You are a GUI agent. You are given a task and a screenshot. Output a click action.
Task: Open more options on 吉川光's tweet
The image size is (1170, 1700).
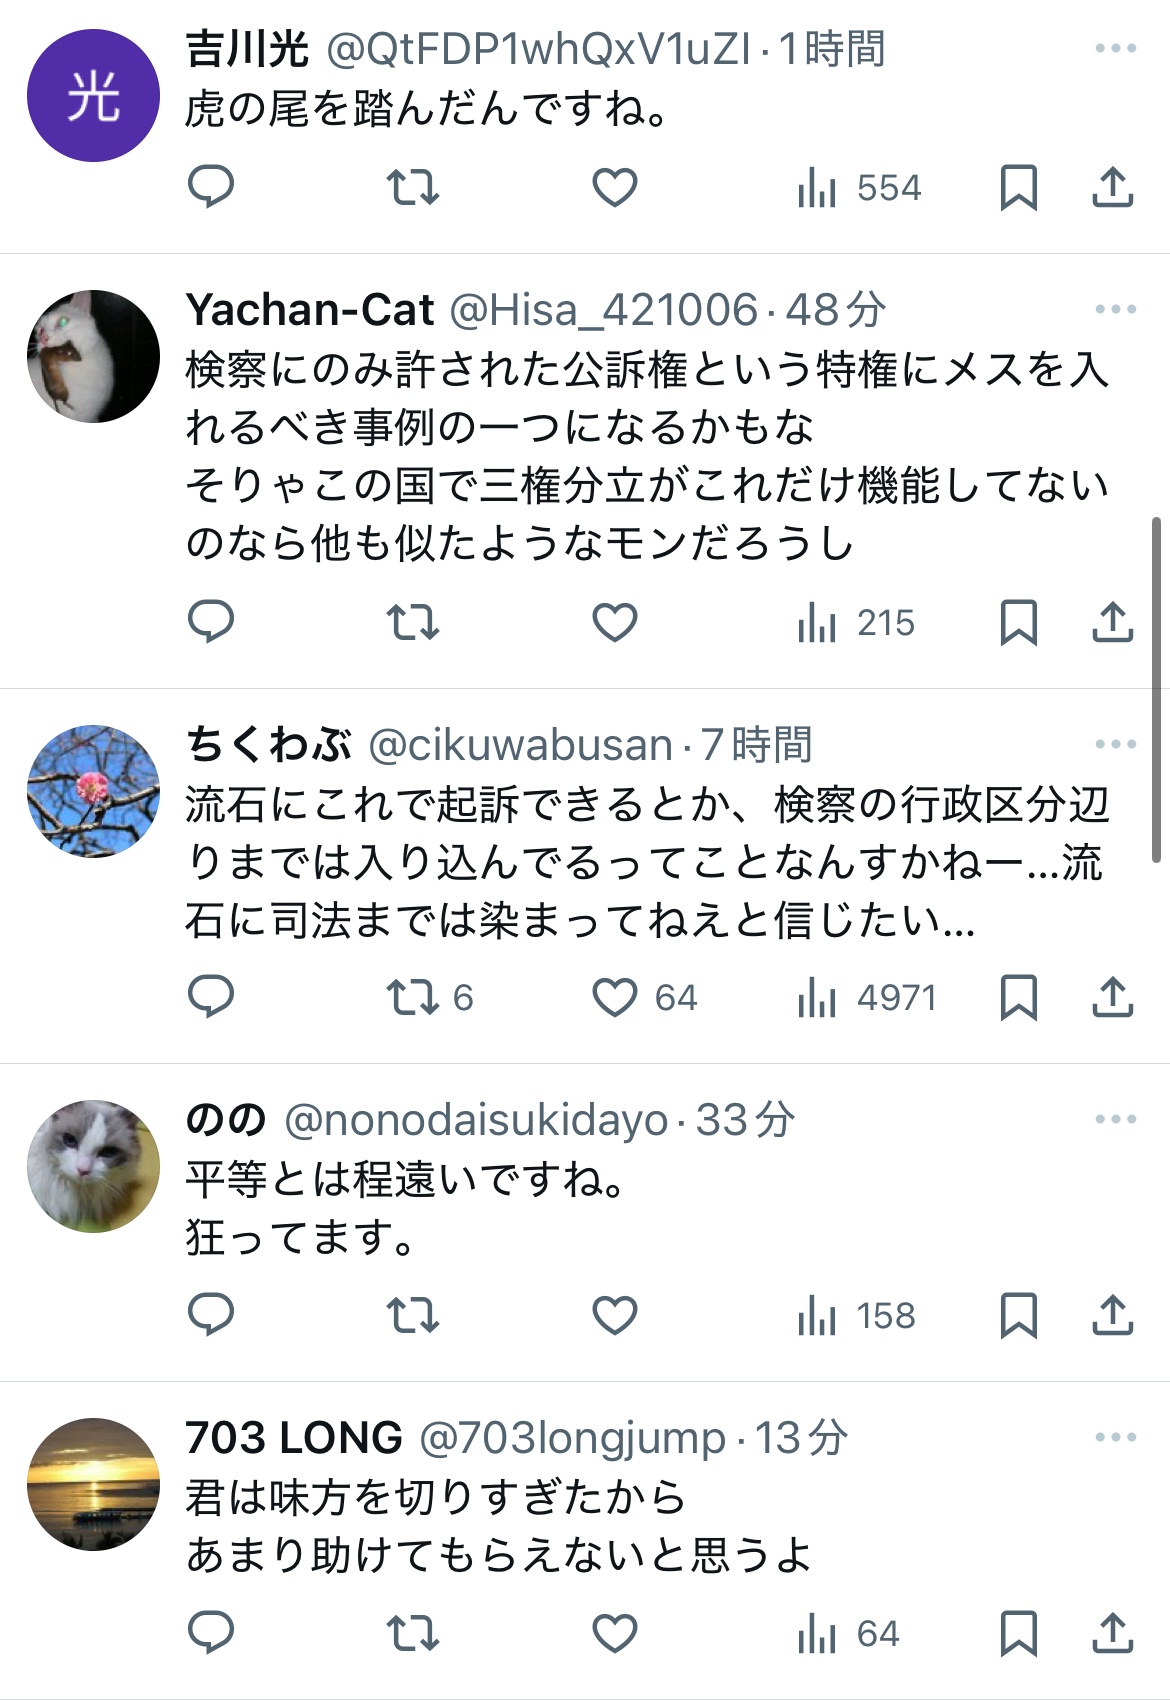click(1116, 48)
